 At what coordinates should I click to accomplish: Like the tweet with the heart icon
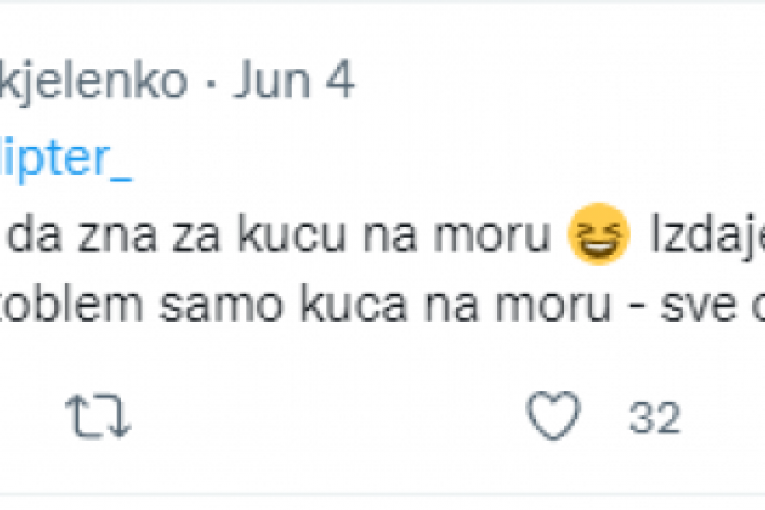coord(554,416)
